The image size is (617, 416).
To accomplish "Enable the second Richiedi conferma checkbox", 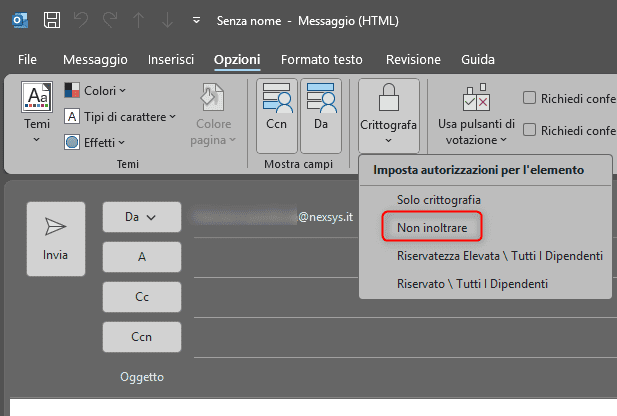I will click(529, 130).
